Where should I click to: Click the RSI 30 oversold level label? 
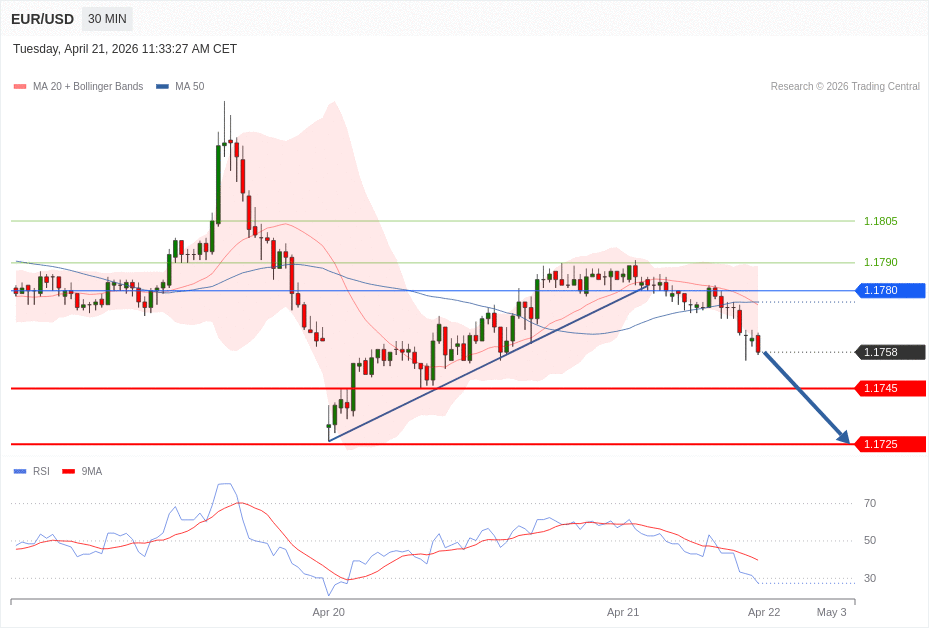(870, 578)
